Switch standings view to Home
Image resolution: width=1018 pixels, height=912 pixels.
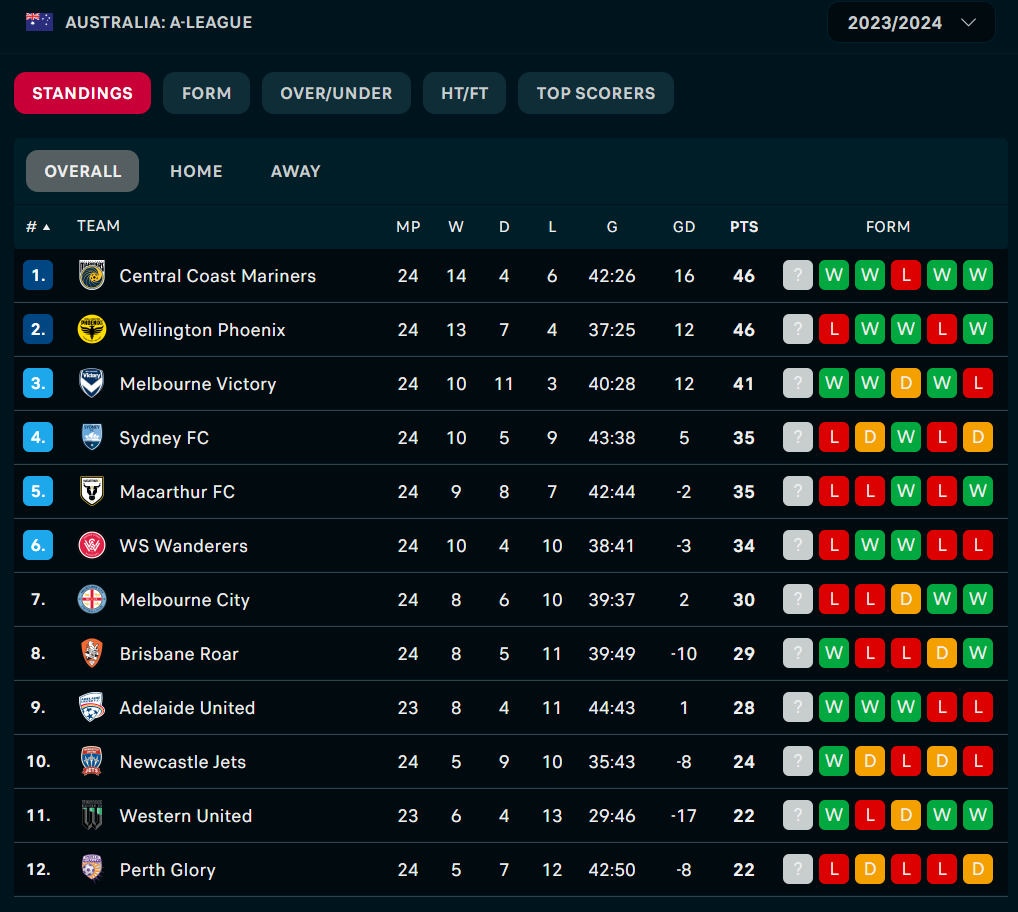click(x=196, y=171)
